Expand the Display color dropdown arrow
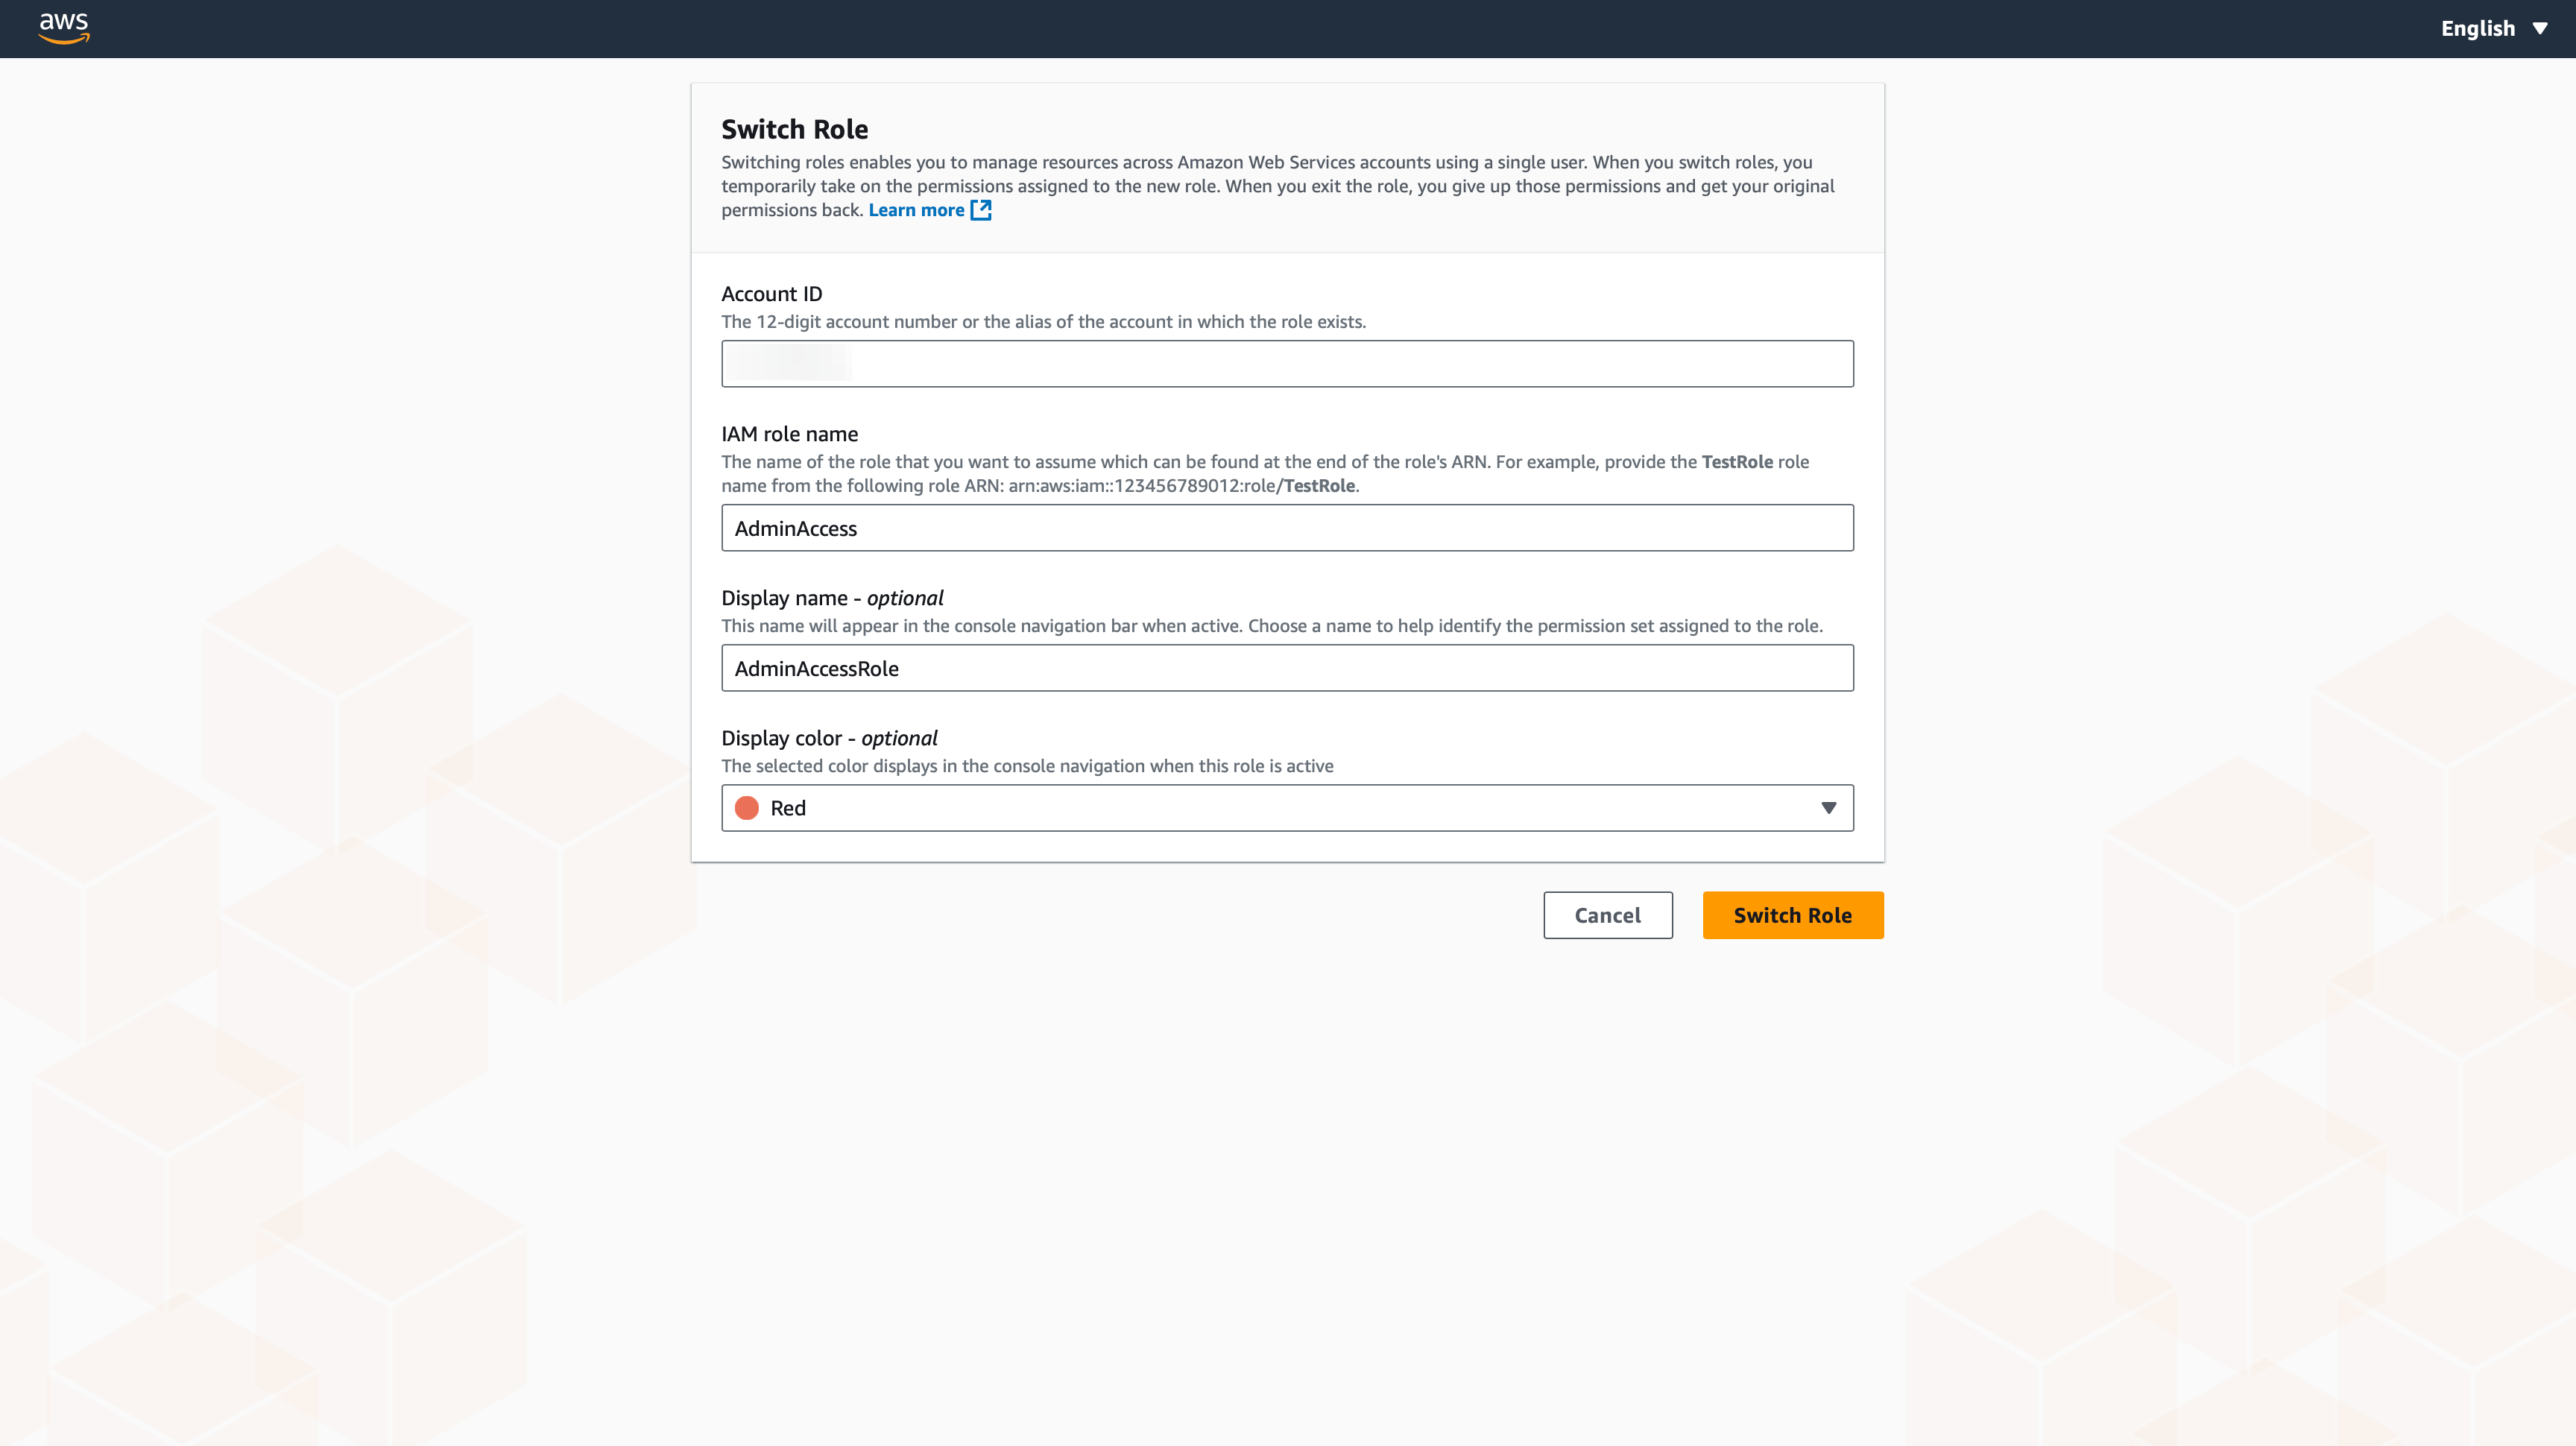 point(1828,808)
